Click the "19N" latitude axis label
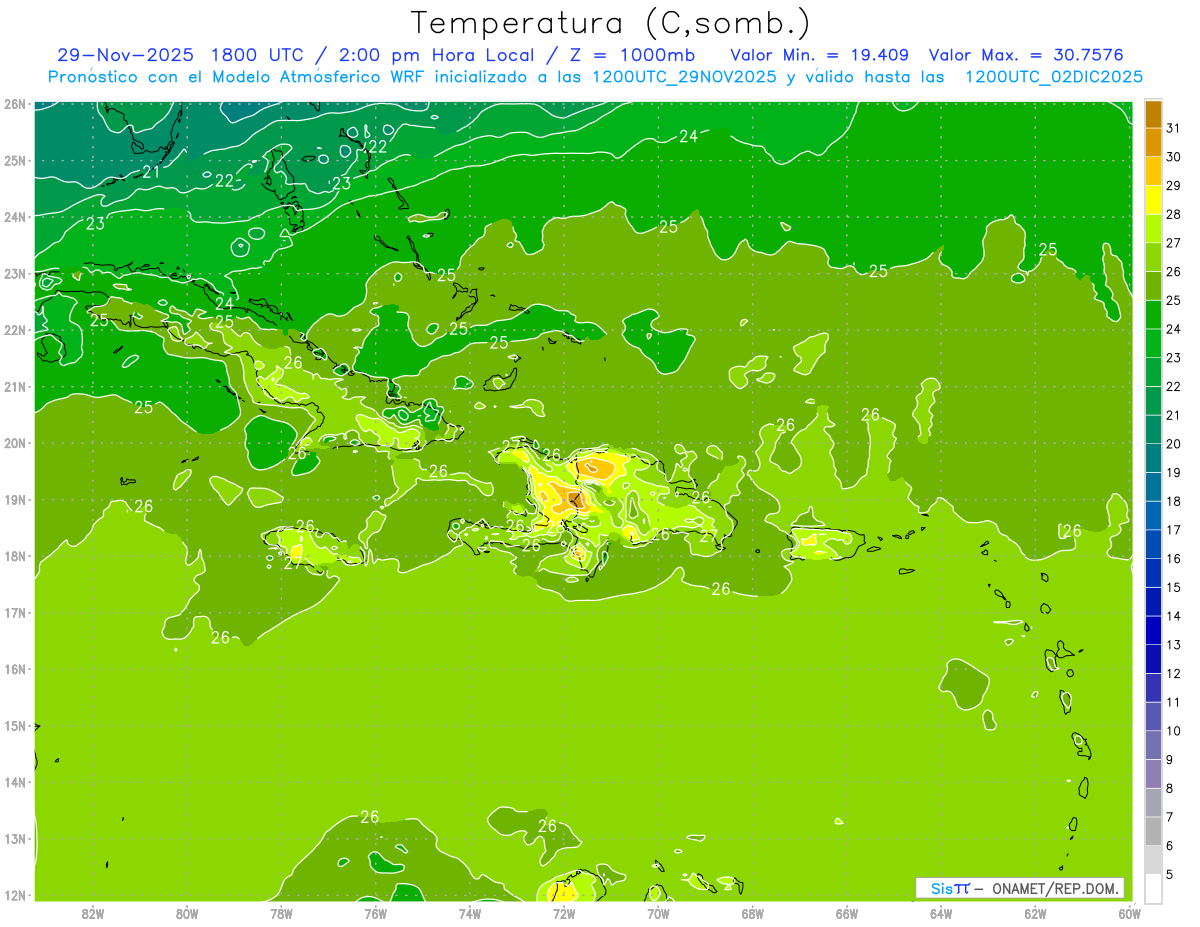 point(15,499)
